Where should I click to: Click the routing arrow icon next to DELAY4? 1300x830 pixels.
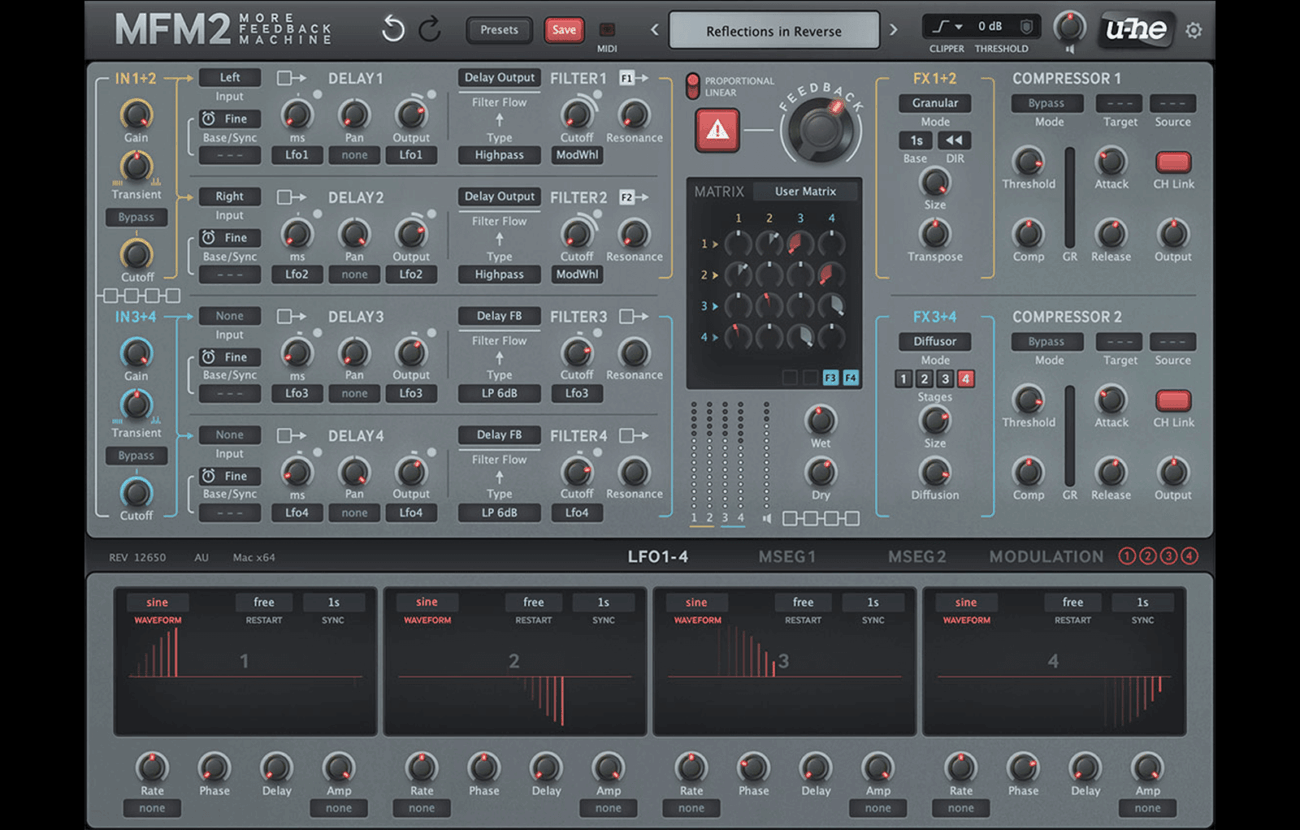click(292, 435)
